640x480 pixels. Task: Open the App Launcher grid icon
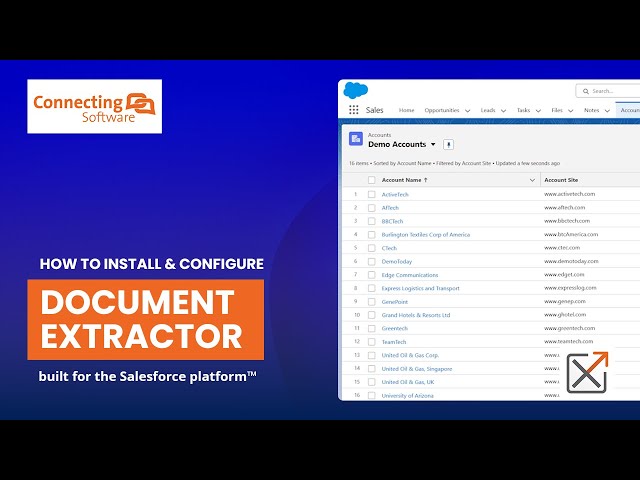(354, 110)
